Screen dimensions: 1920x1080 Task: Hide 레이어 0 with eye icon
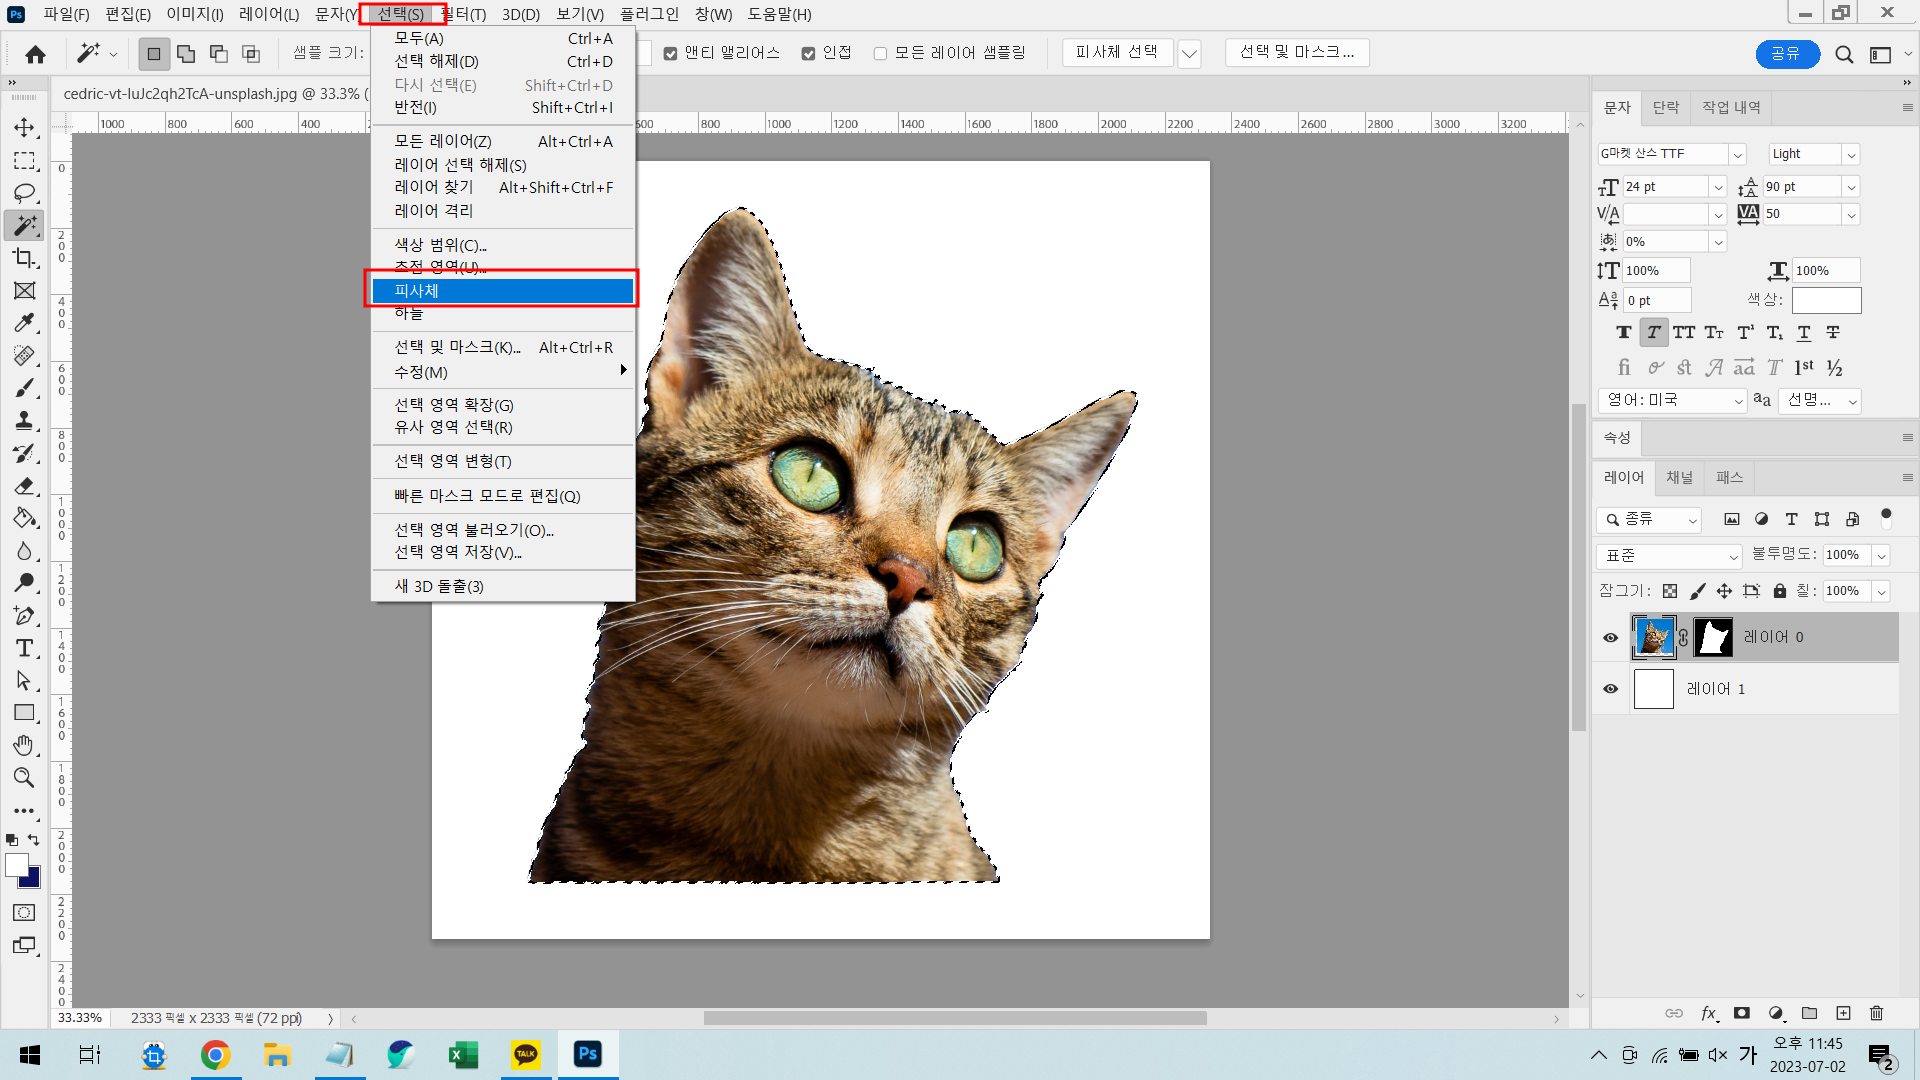coord(1610,637)
